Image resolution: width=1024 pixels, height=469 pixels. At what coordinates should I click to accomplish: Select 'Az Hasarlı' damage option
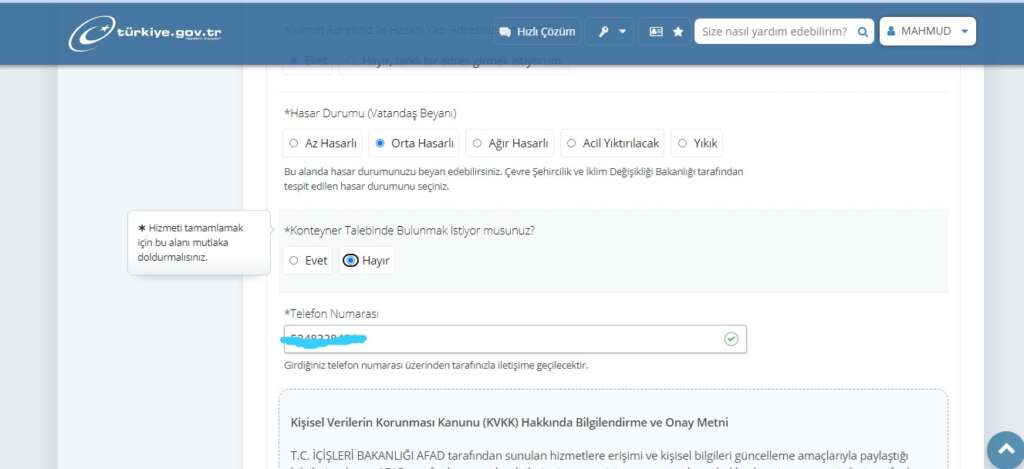click(322, 143)
